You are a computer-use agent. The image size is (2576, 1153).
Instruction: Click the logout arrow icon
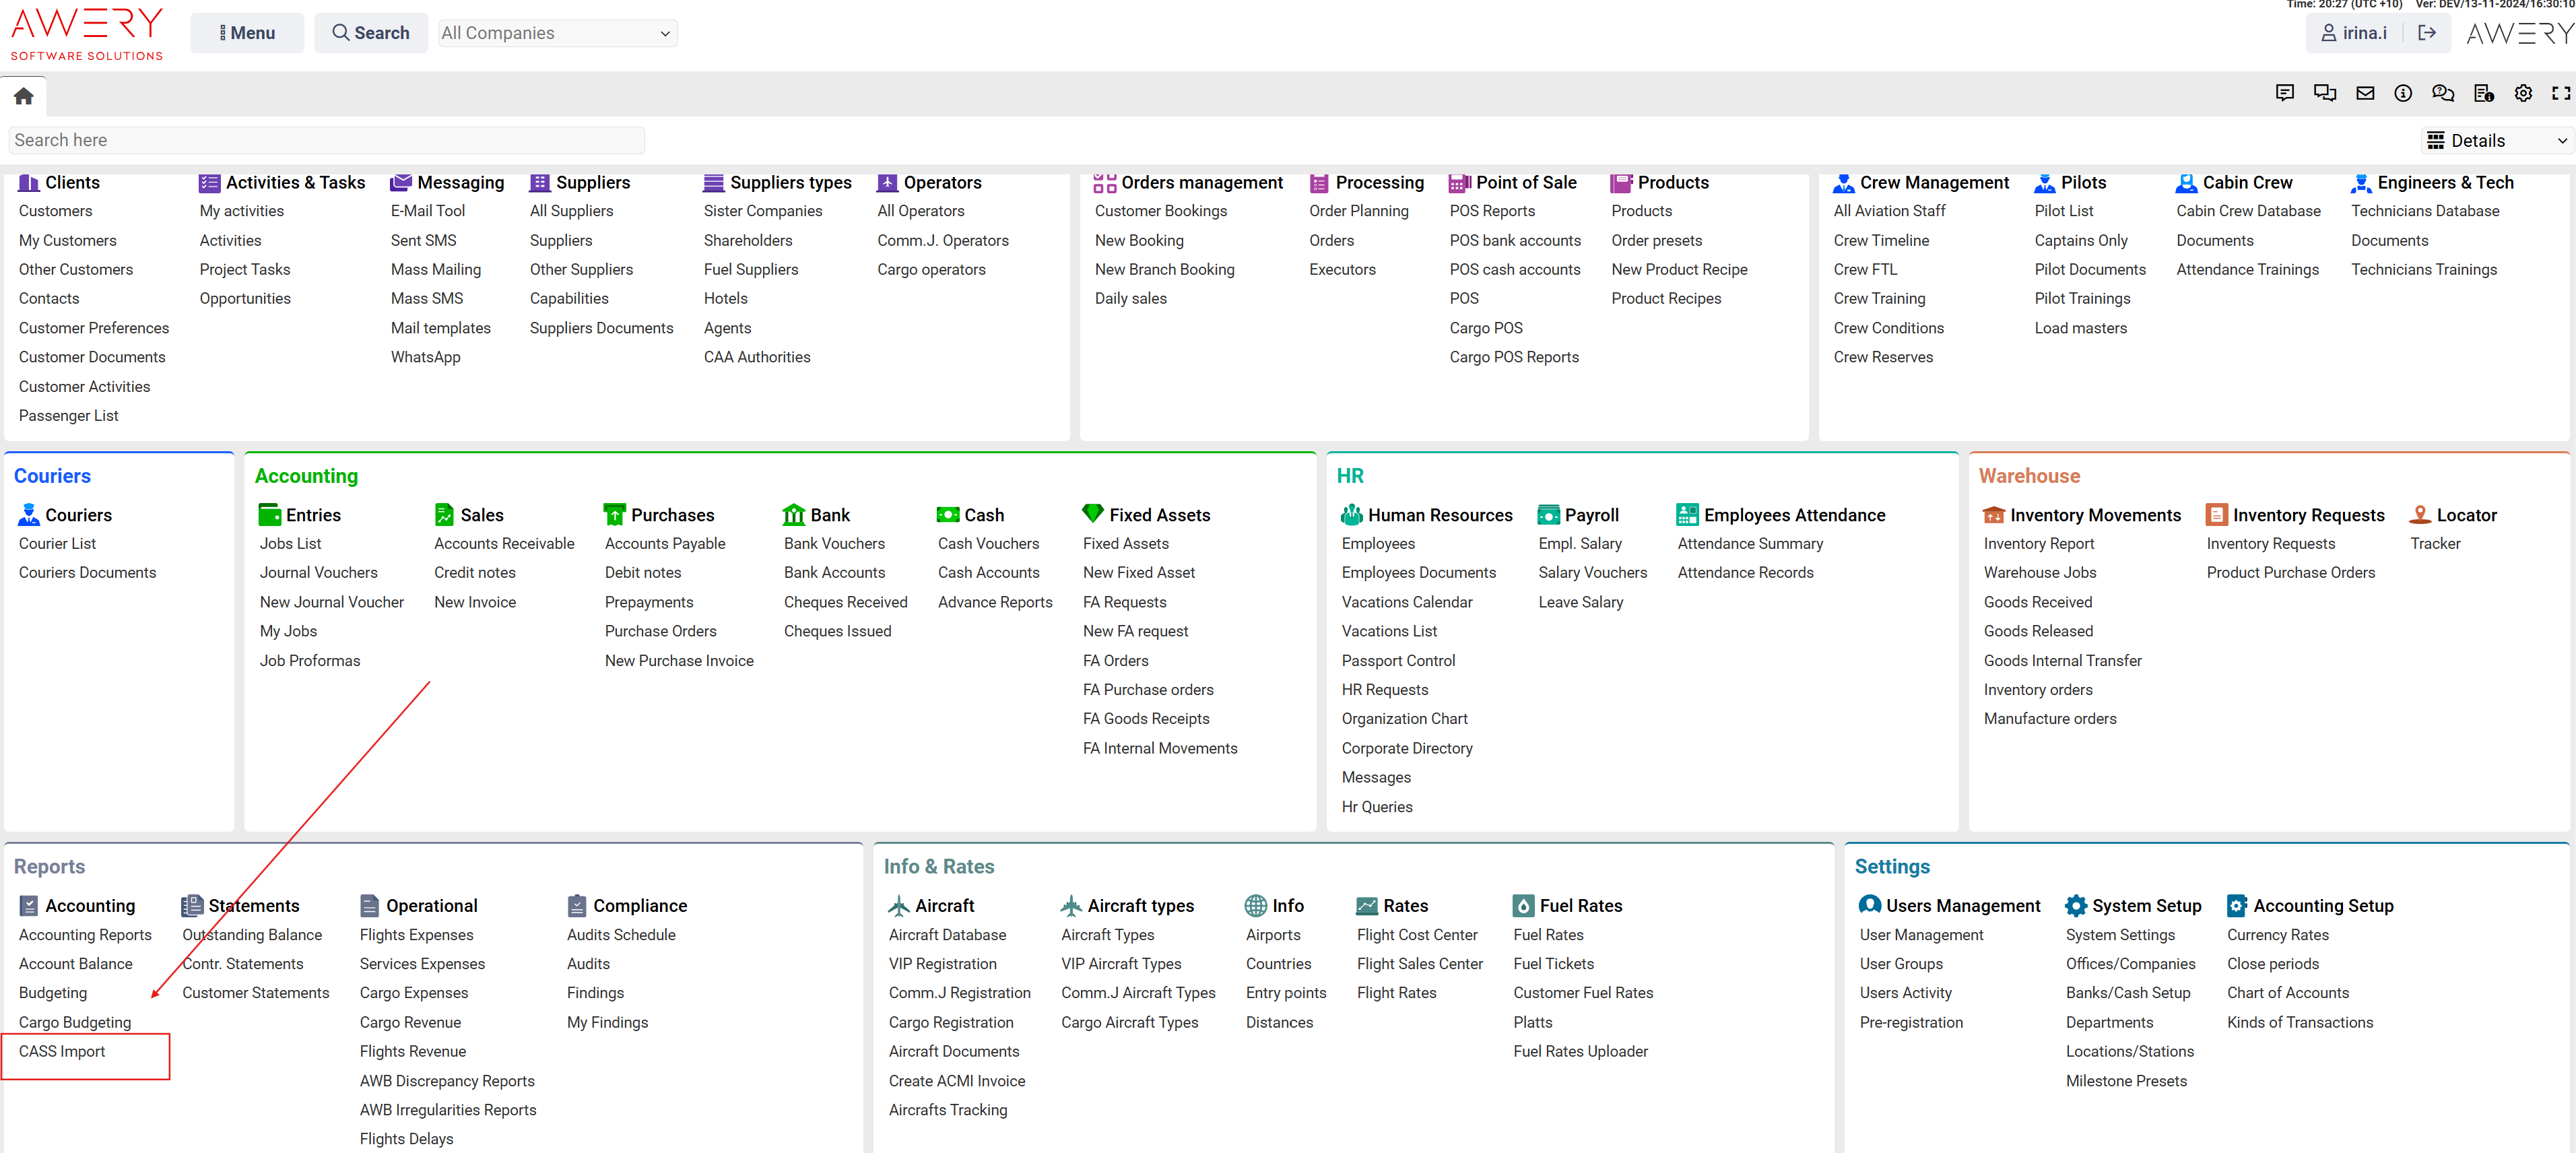coord(2427,33)
